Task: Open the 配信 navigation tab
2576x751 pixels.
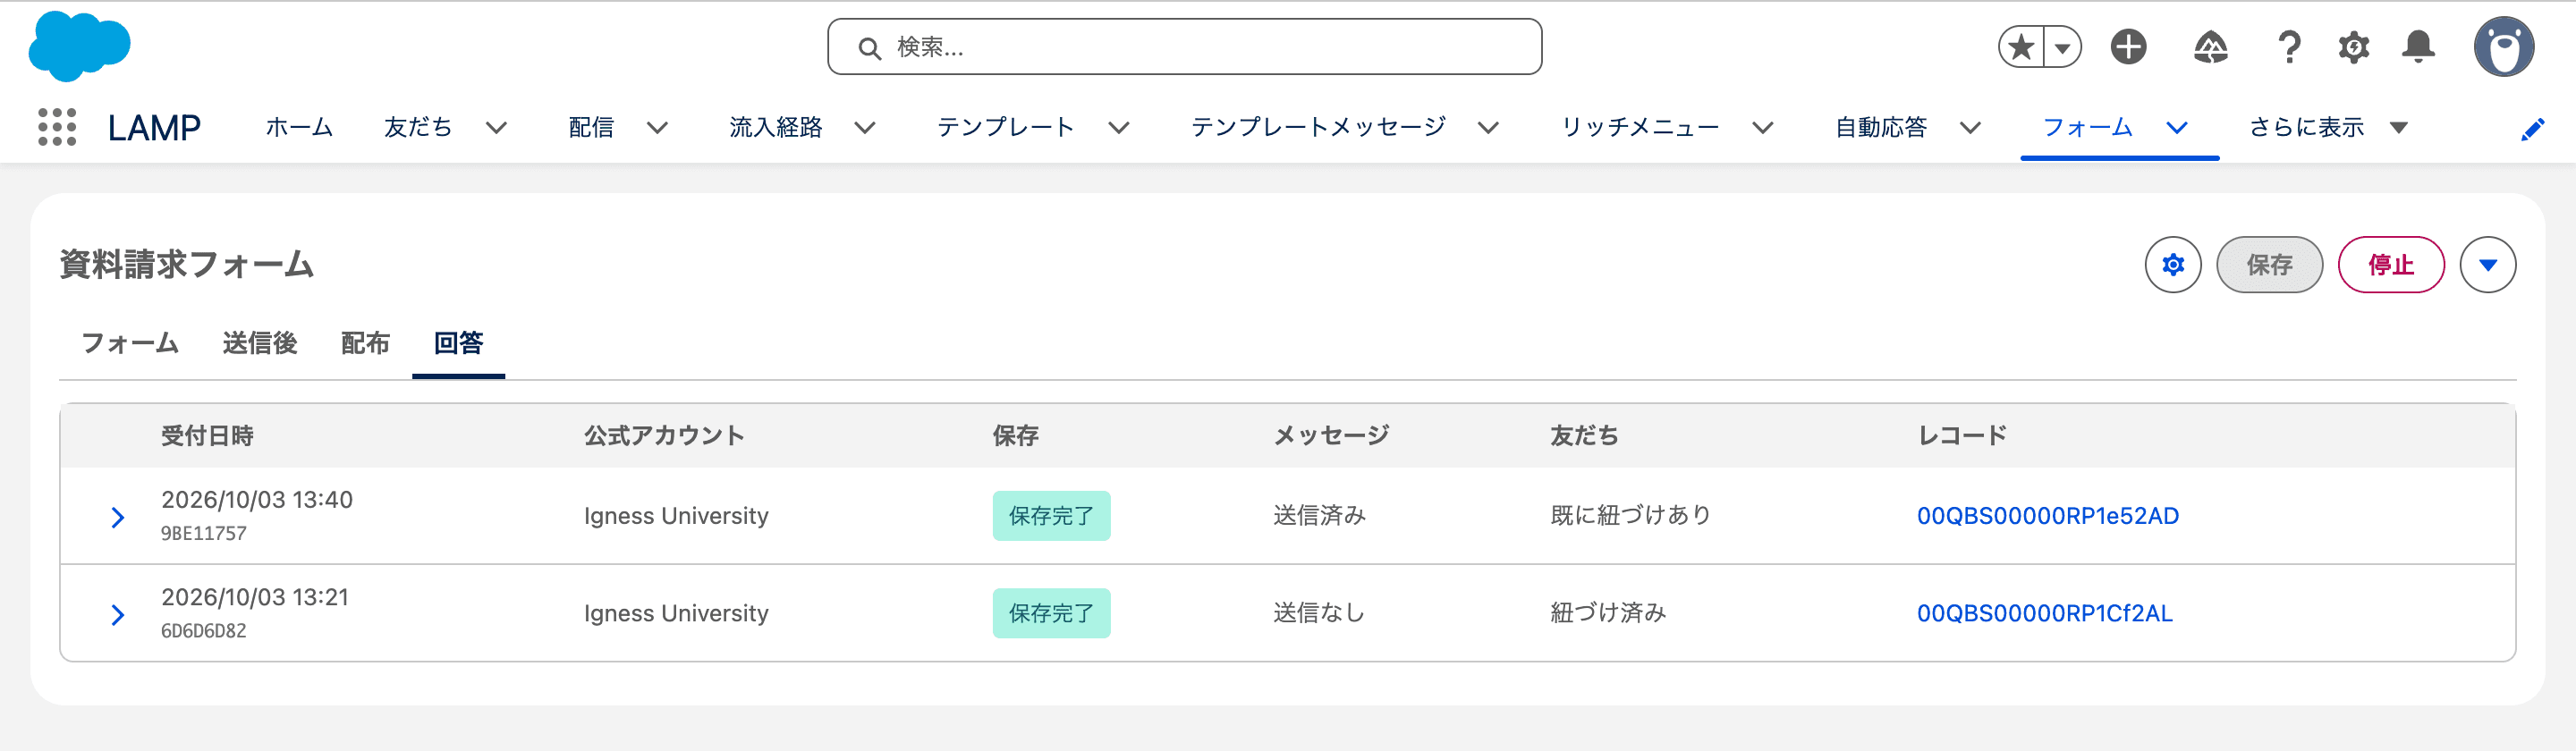Action: (591, 127)
